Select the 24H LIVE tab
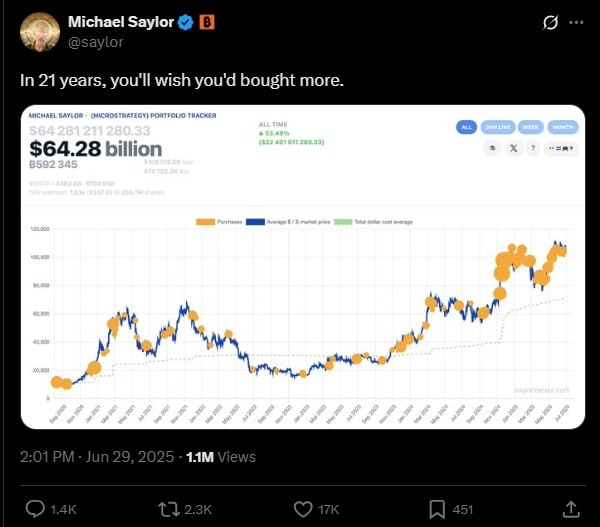 497,127
